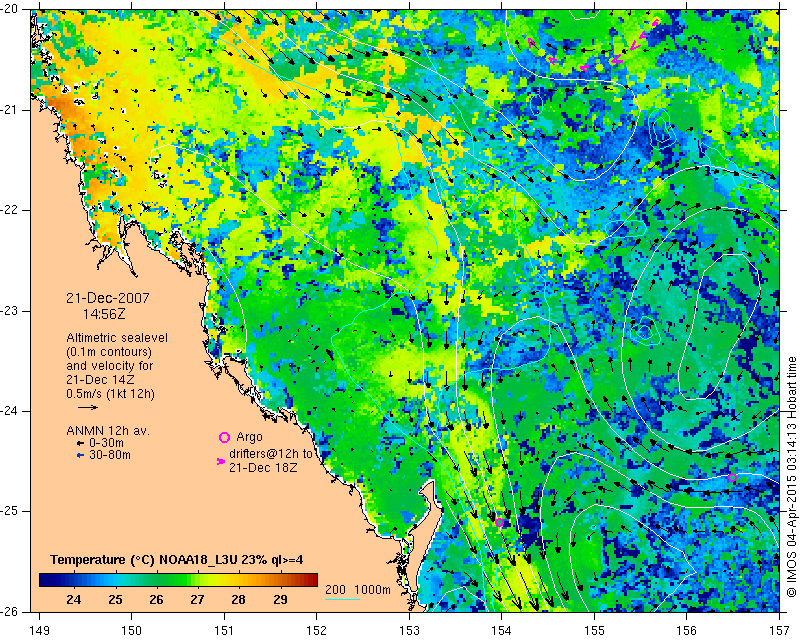Click the 'ANMN 12h av.' label
800x640 pixels.
[108, 431]
